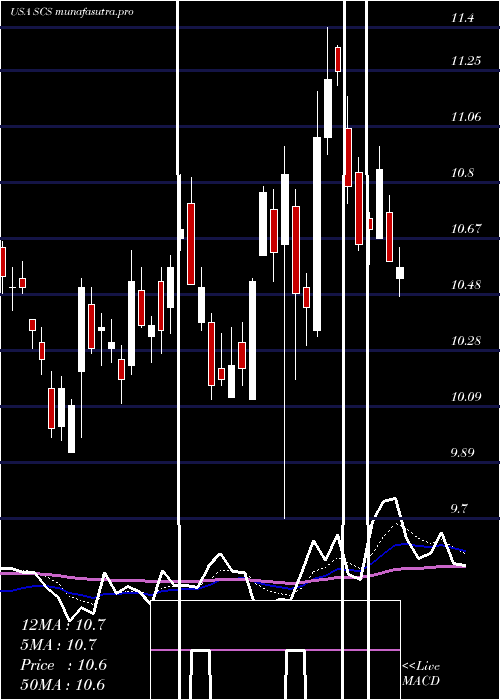Click the 11.06 price axis label
This screenshot has width=500, height=700.
[466, 117]
